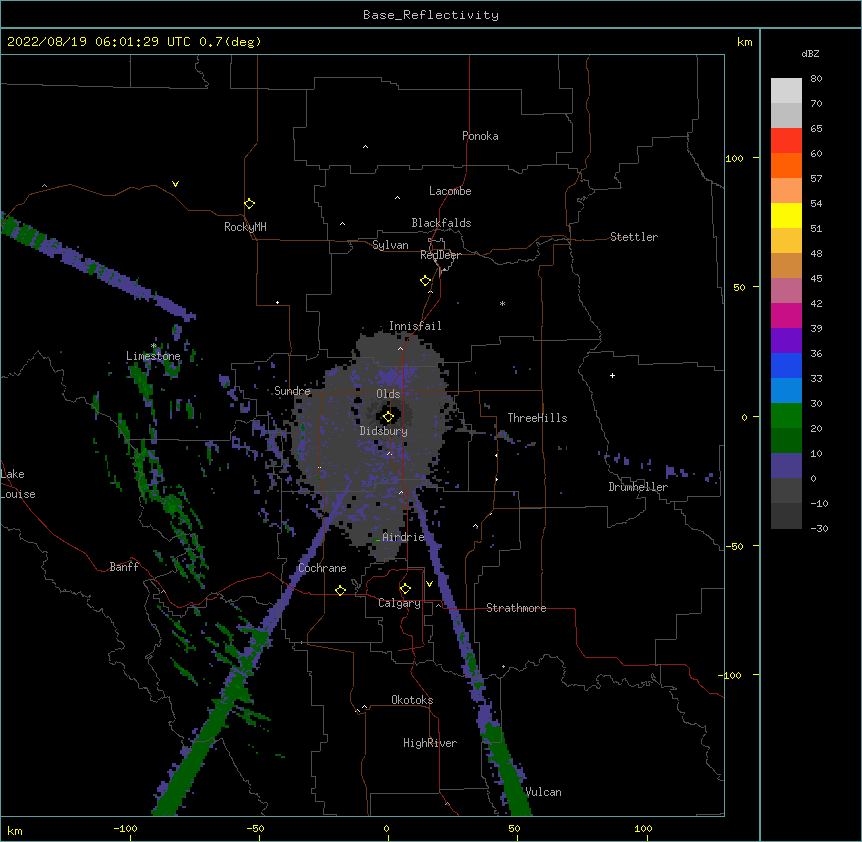Click the Olds city label
This screenshot has height=842, width=862.
click(388, 394)
